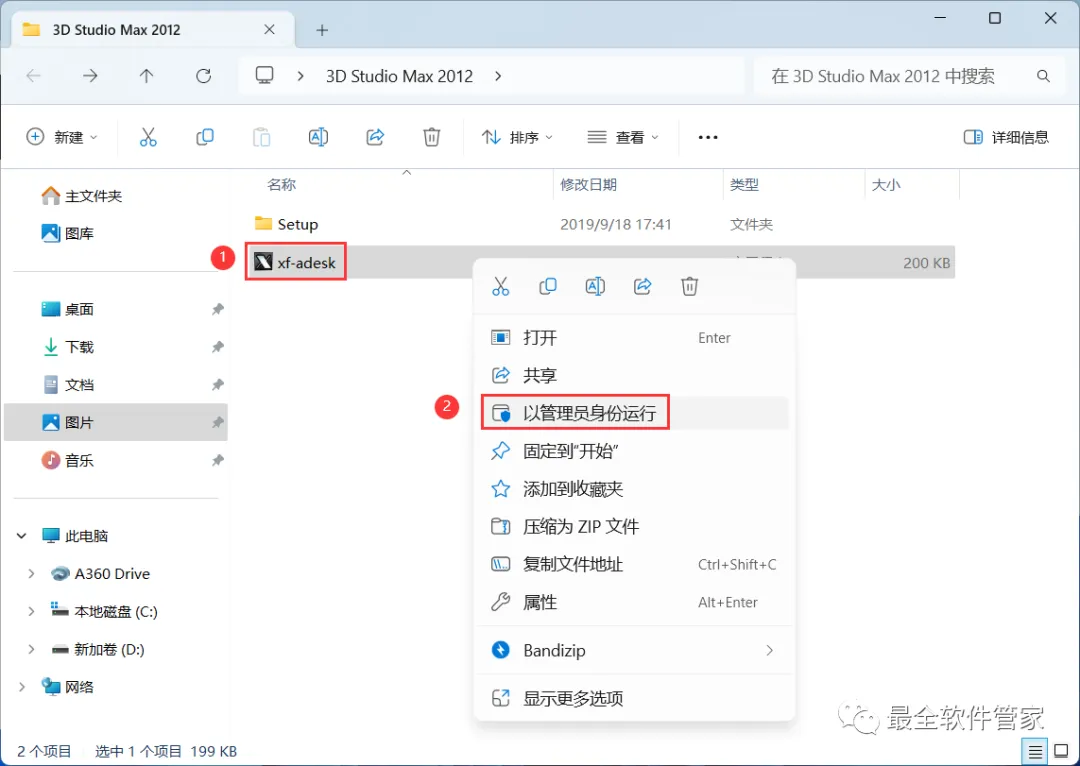Screen dimensions: 1080x766
Task: Sort by the 名称 column header
Action: click(281, 185)
